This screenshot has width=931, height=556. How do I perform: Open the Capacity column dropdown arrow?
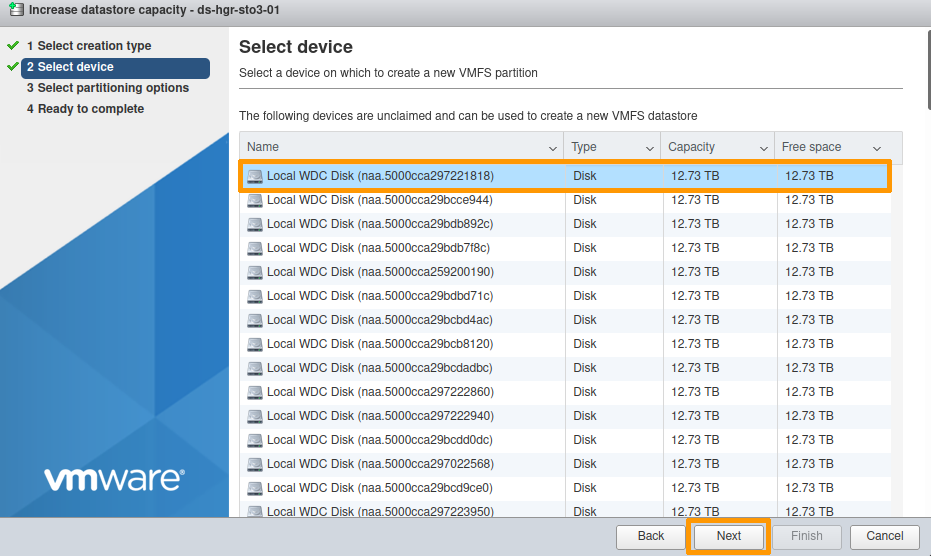[x=764, y=148]
